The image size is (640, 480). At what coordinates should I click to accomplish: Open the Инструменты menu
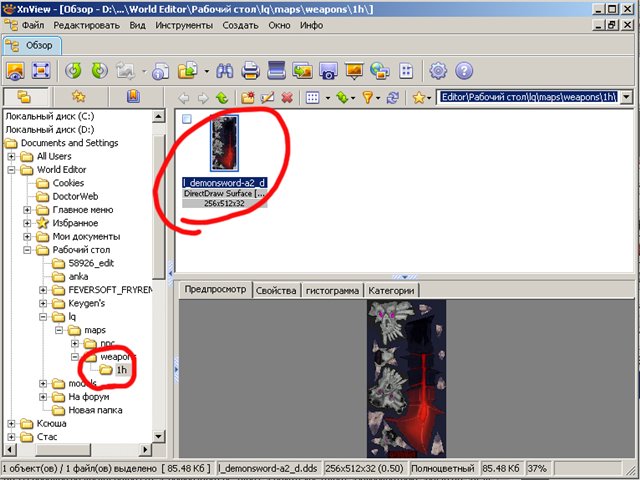click(184, 25)
